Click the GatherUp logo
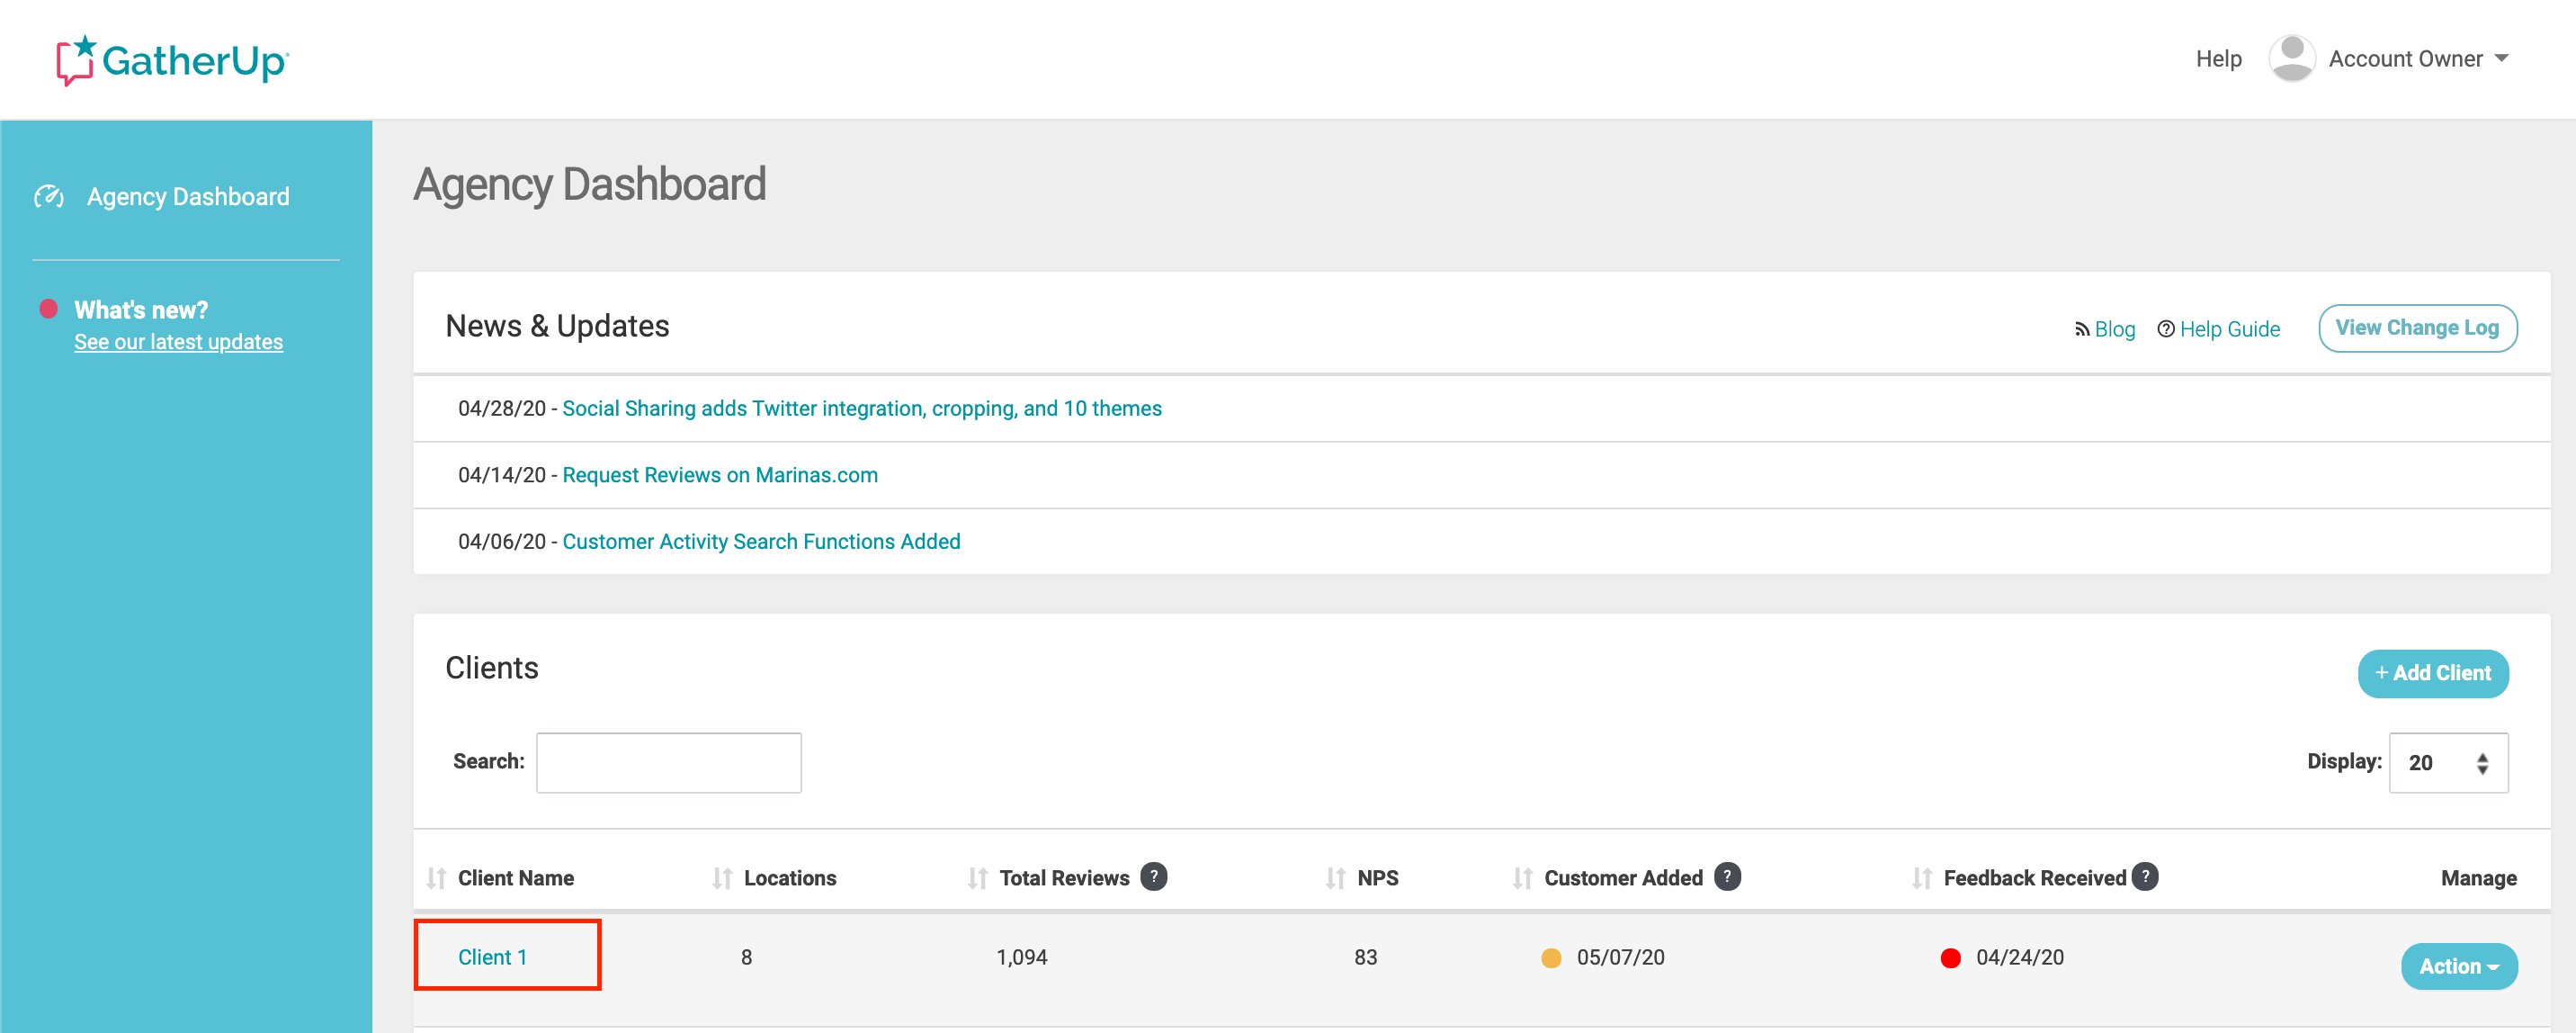Screen dimensions: 2576x1033 (172, 60)
